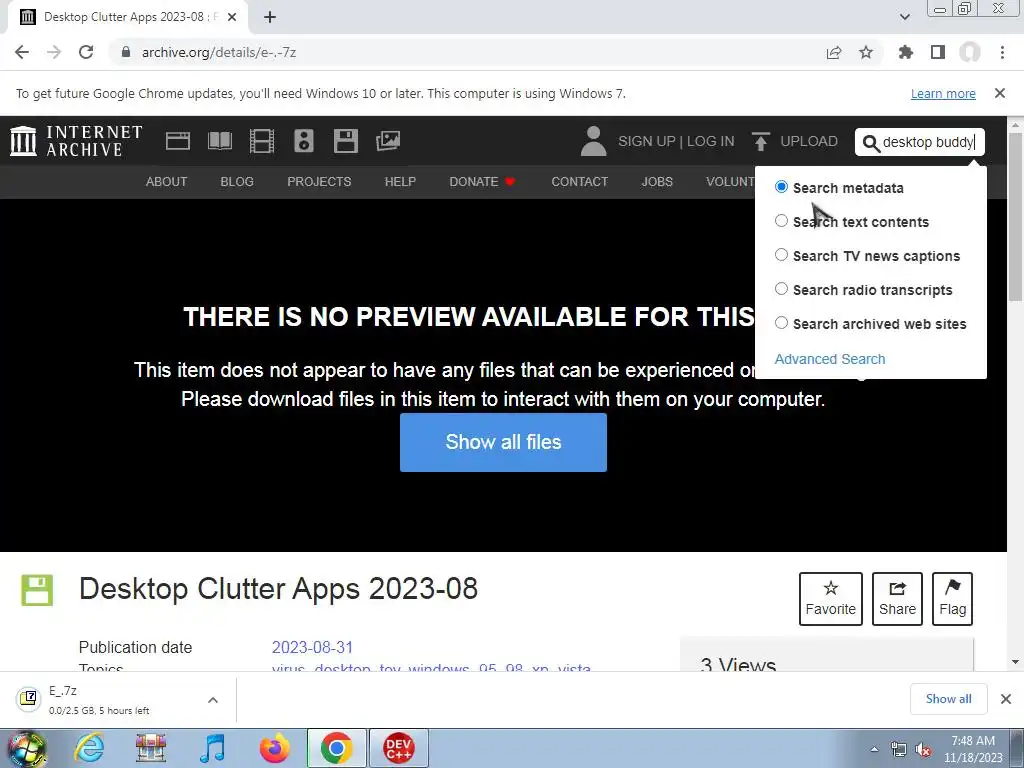Viewport: 1024px width, 768px height.
Task: Click LOG IN link
Action: click(711, 141)
